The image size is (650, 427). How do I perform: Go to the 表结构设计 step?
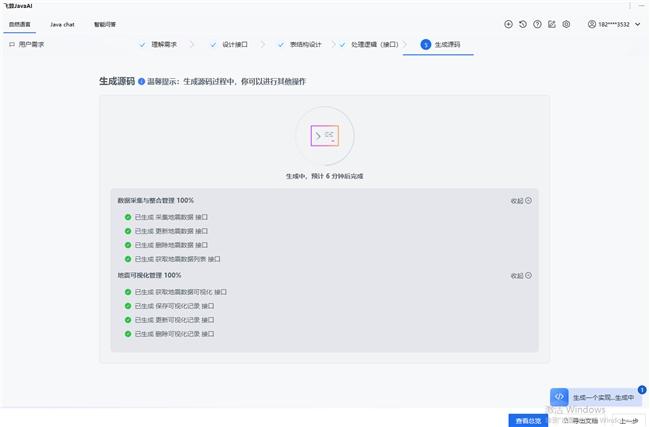(300, 44)
